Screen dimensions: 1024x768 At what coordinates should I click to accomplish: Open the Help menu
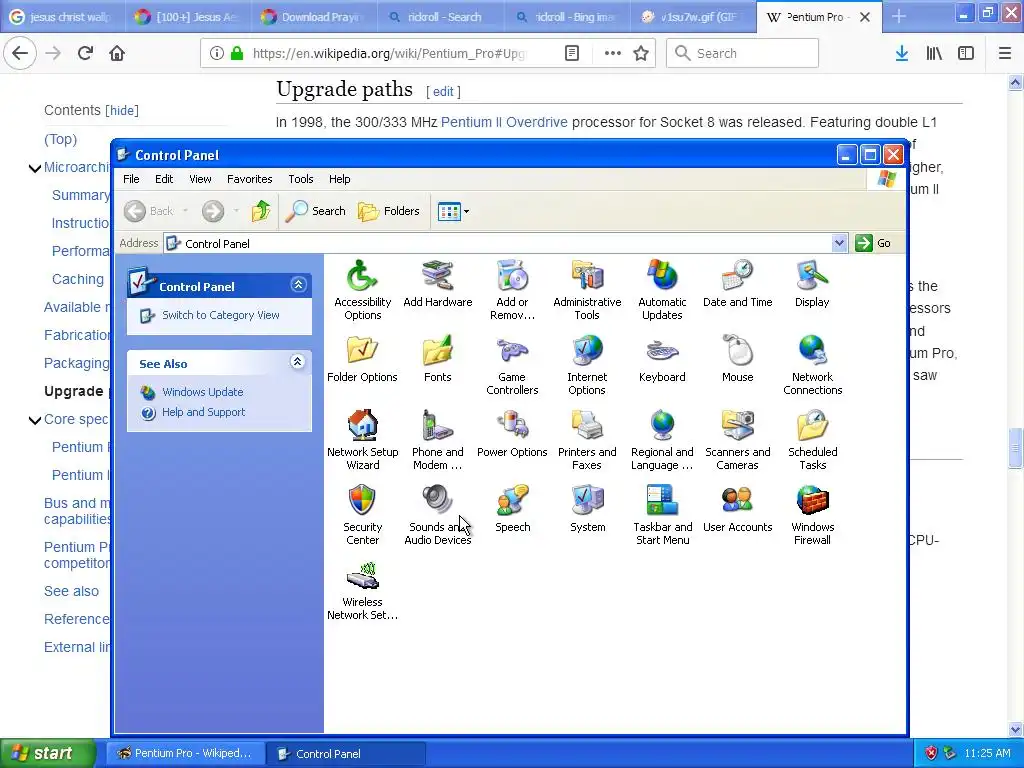pos(339,179)
